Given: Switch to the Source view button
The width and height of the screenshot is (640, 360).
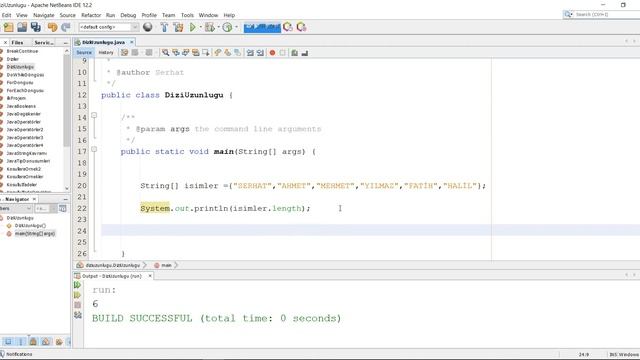Looking at the screenshot, I should [84, 53].
